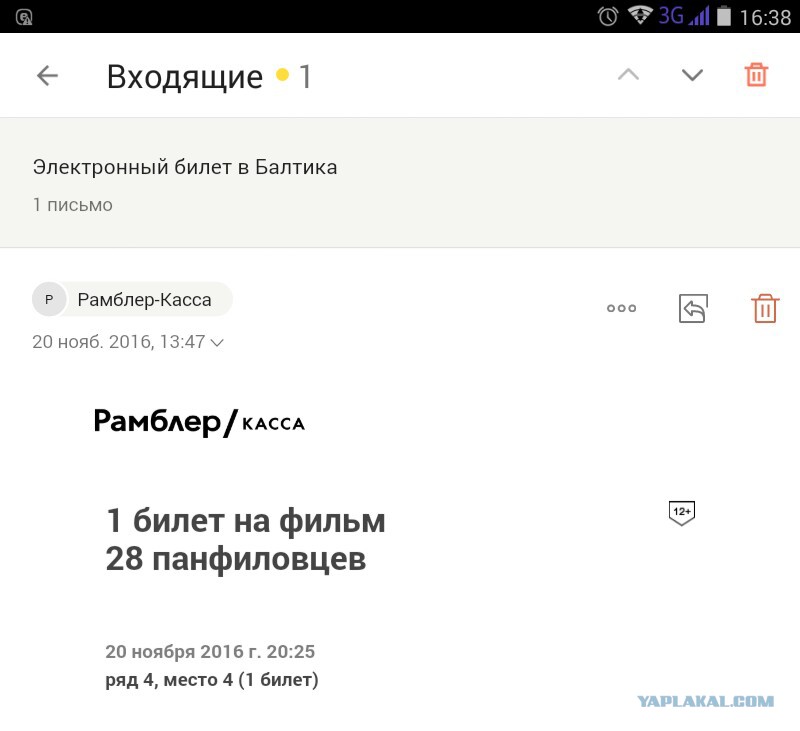
Task: Tap the showtime 20 ноября 2016 г. 20:25
Action: pyautogui.click(x=210, y=651)
